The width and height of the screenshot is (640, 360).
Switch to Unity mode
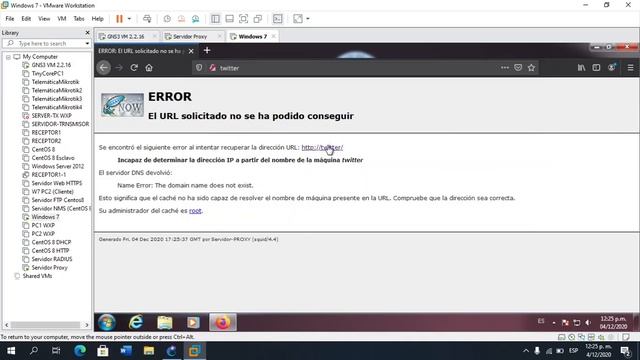[x=258, y=19]
